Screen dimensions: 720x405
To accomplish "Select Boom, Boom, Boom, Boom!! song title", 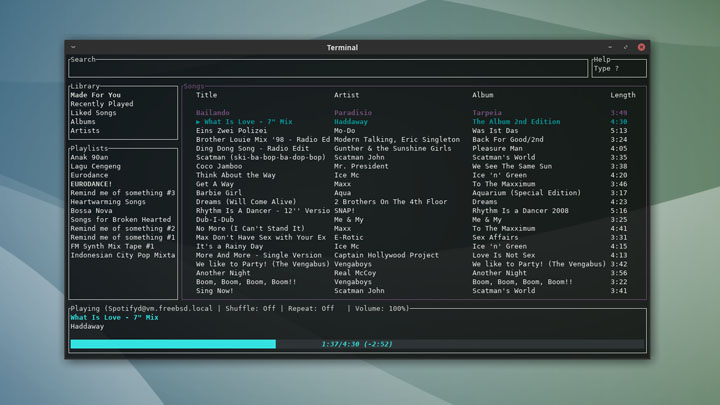I will 246,282.
